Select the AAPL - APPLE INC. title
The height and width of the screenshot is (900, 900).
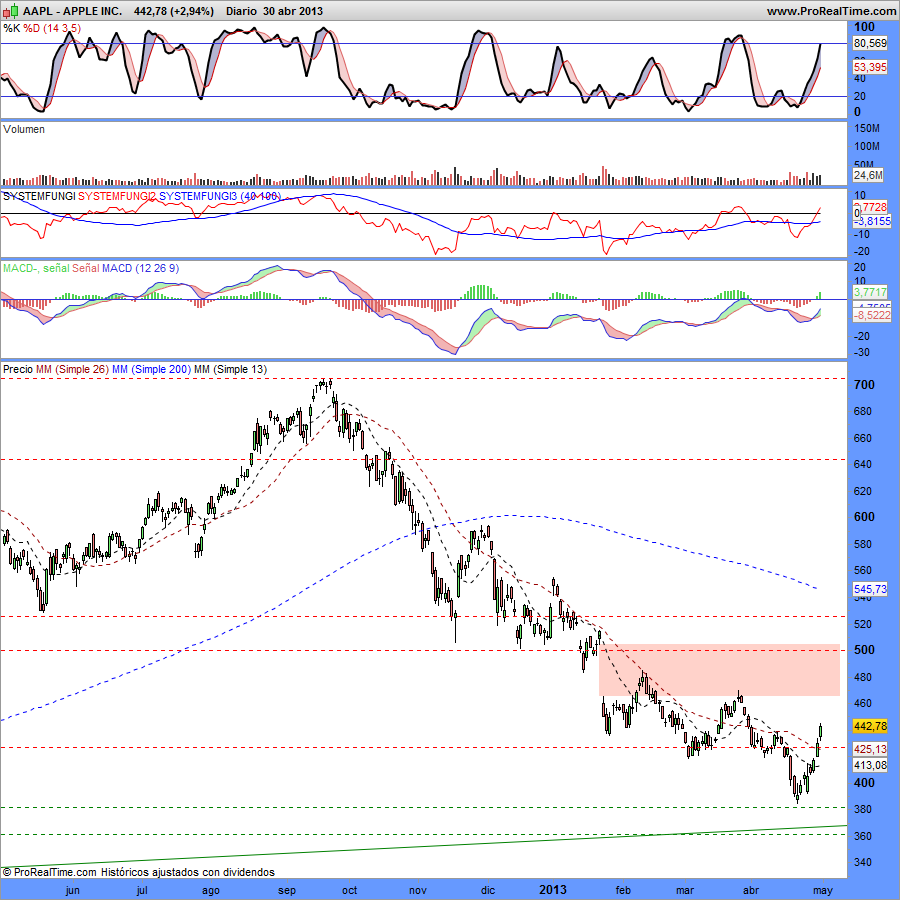[72, 11]
